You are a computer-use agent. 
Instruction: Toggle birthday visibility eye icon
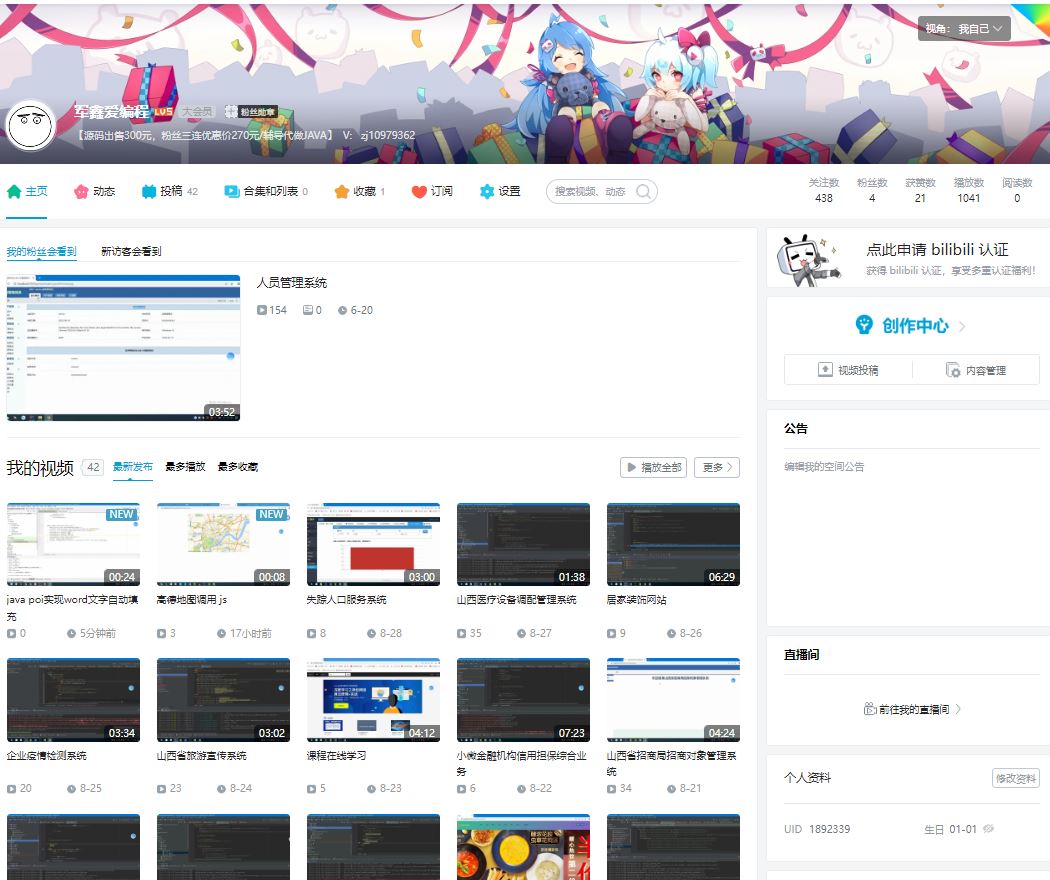pyautogui.click(x=988, y=829)
